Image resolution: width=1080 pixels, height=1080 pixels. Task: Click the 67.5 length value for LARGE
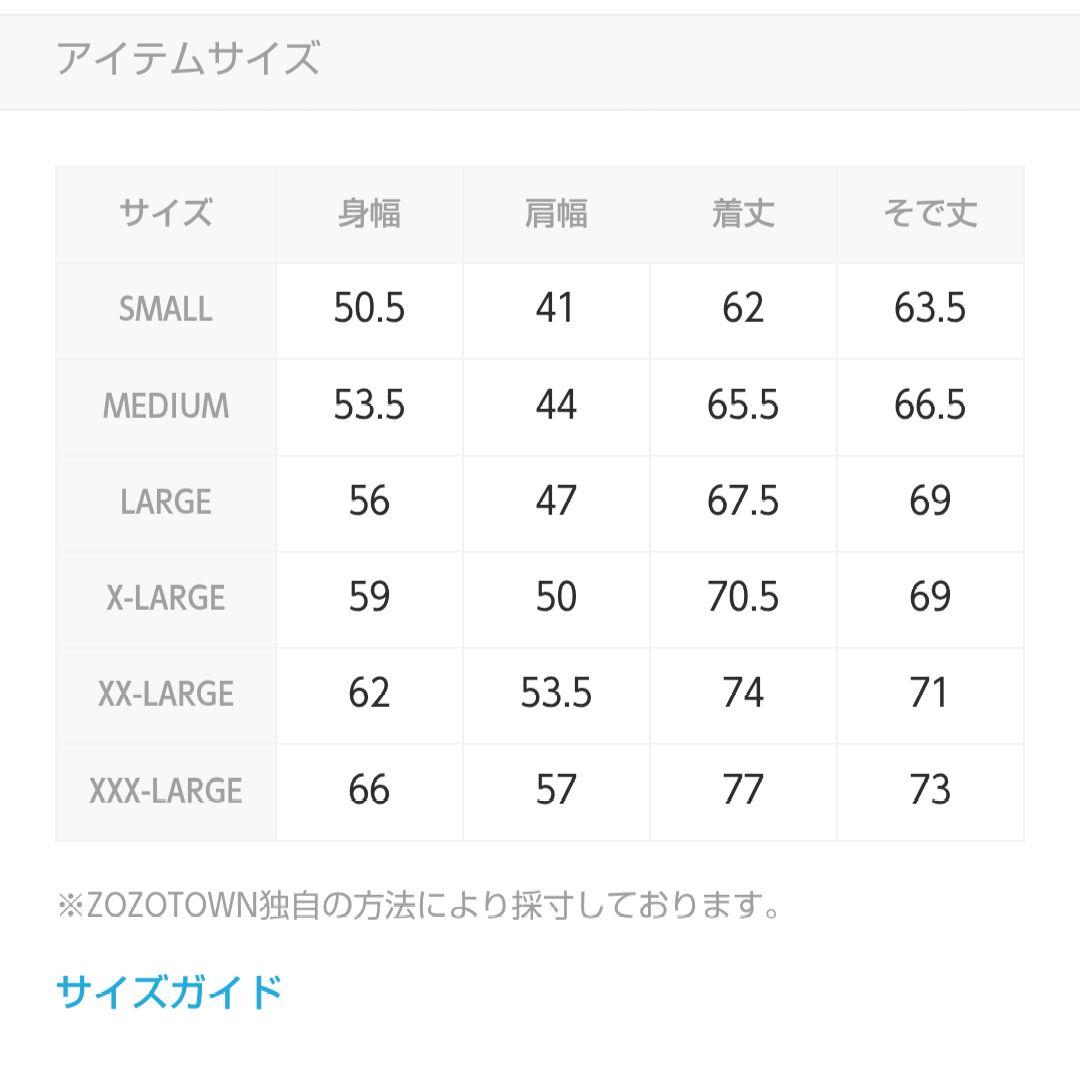point(743,502)
